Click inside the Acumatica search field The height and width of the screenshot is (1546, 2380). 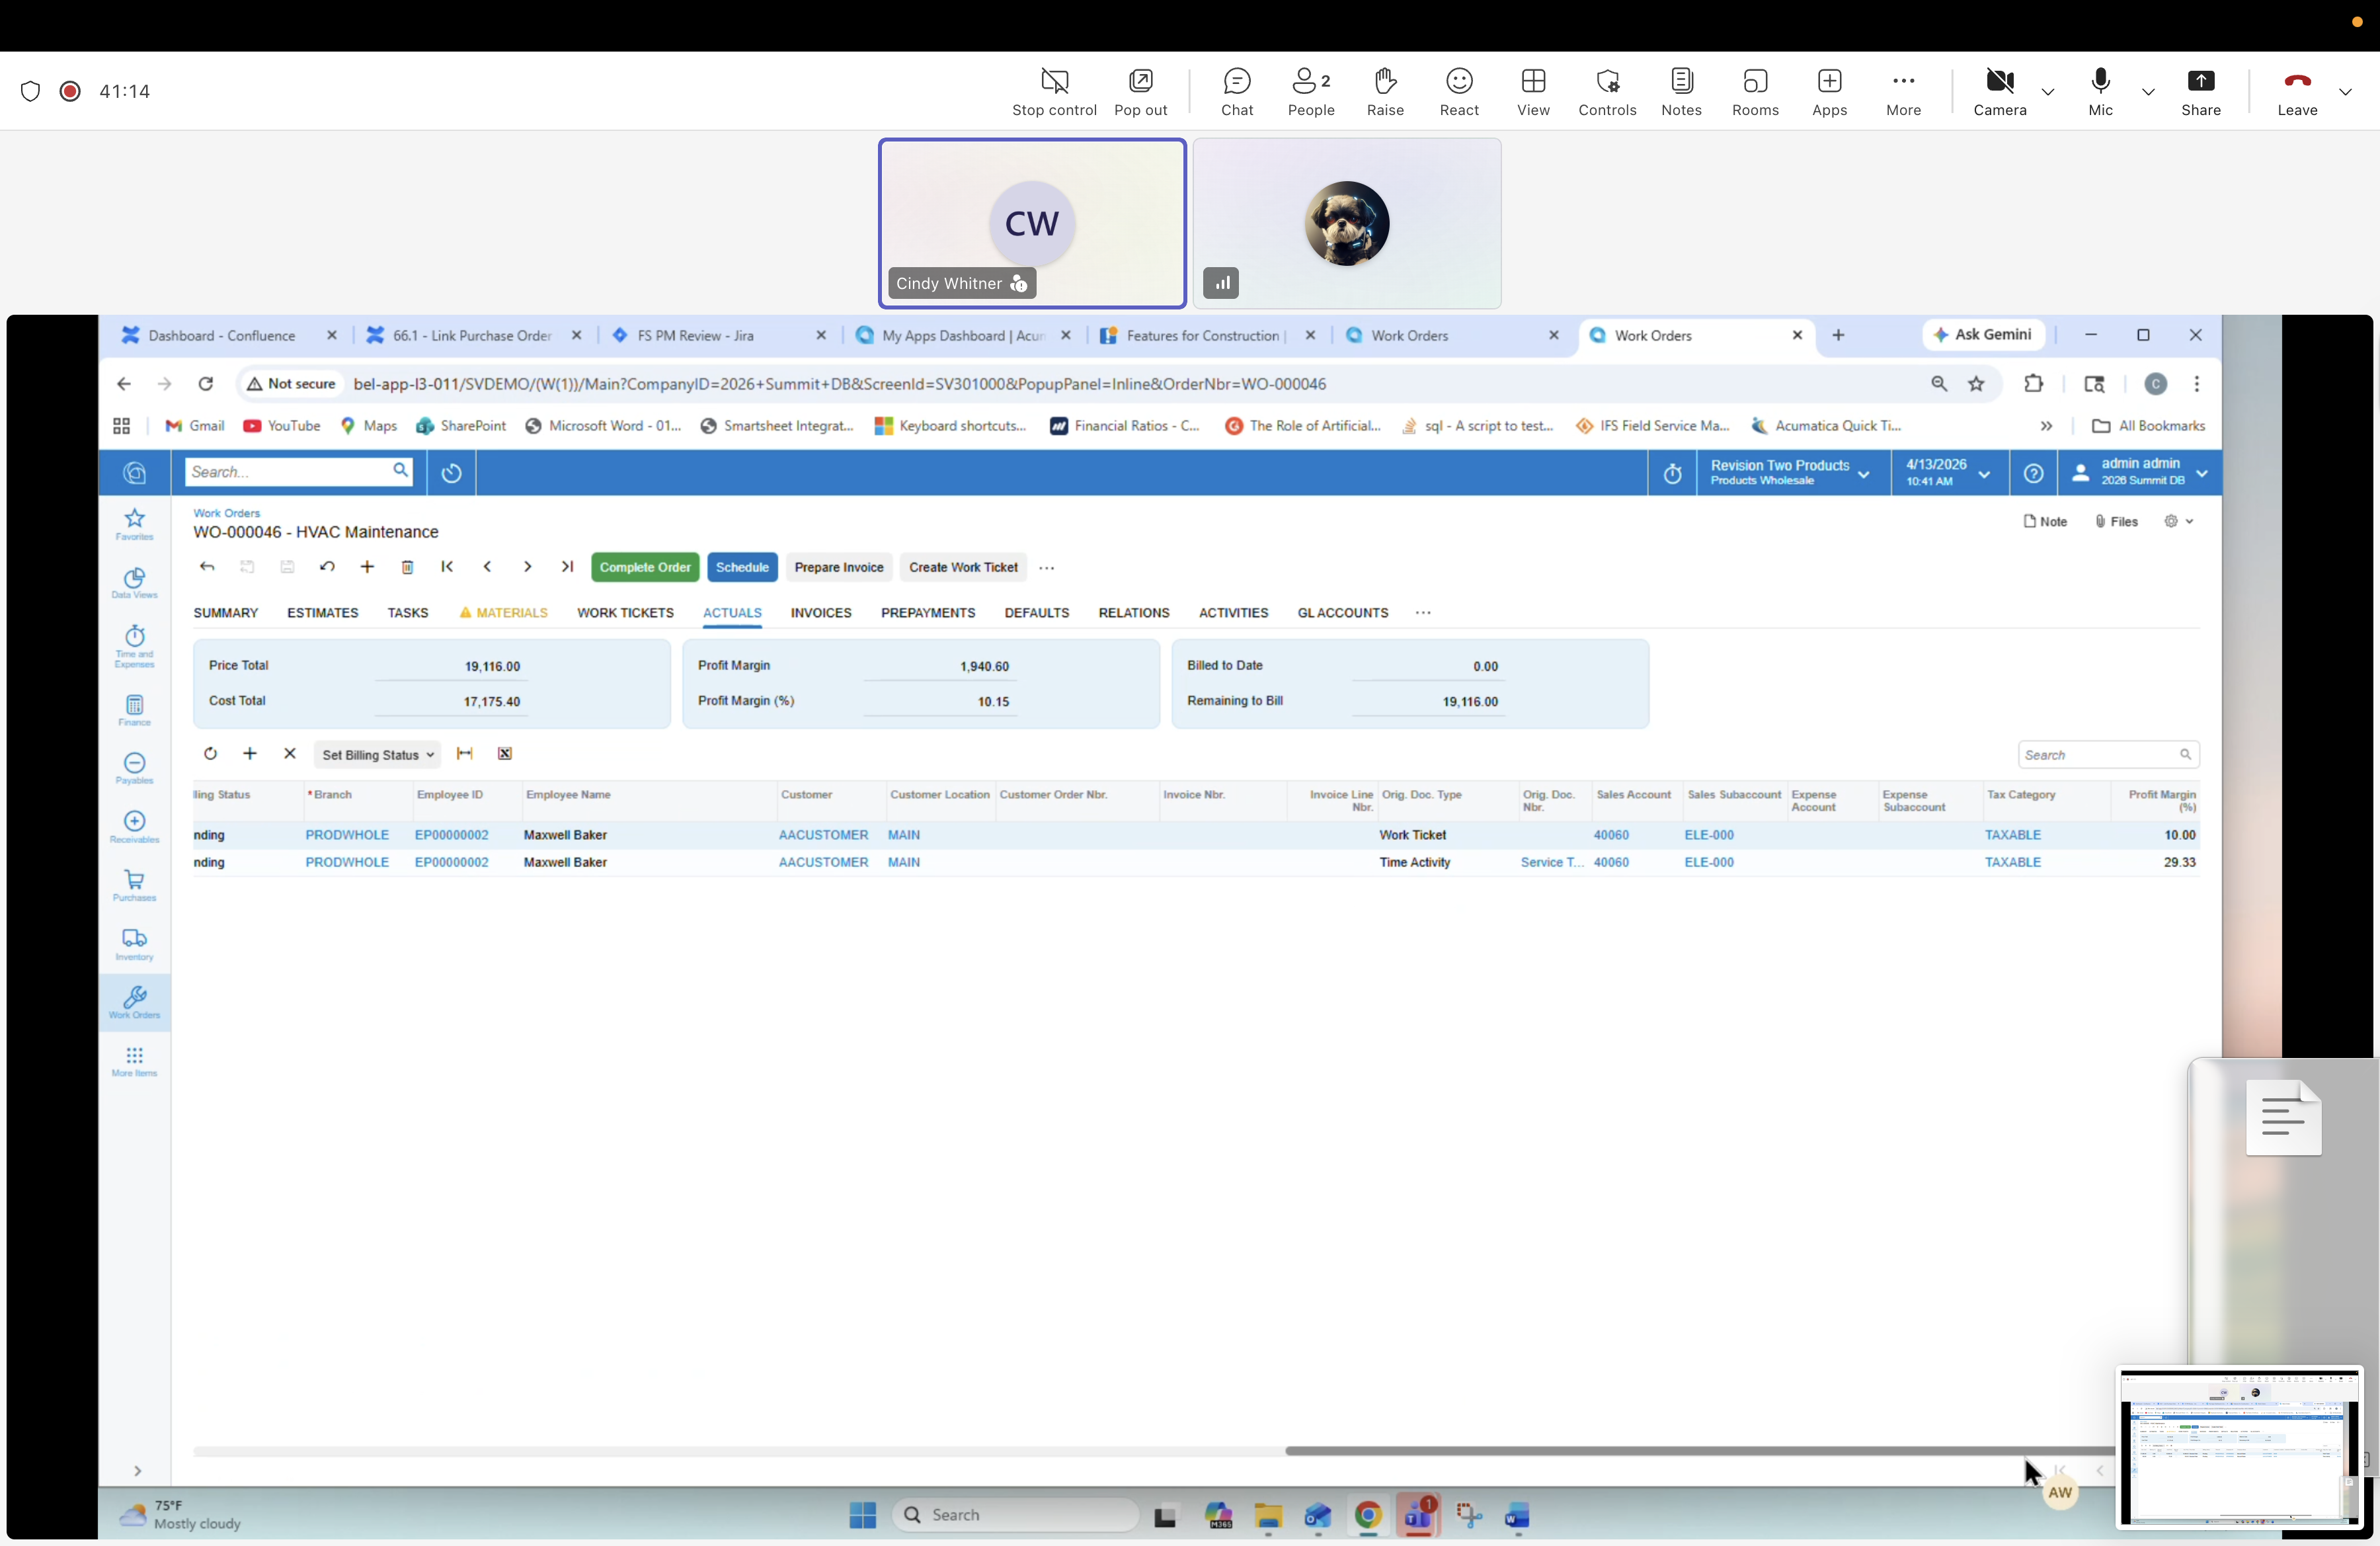pyautogui.click(x=290, y=471)
